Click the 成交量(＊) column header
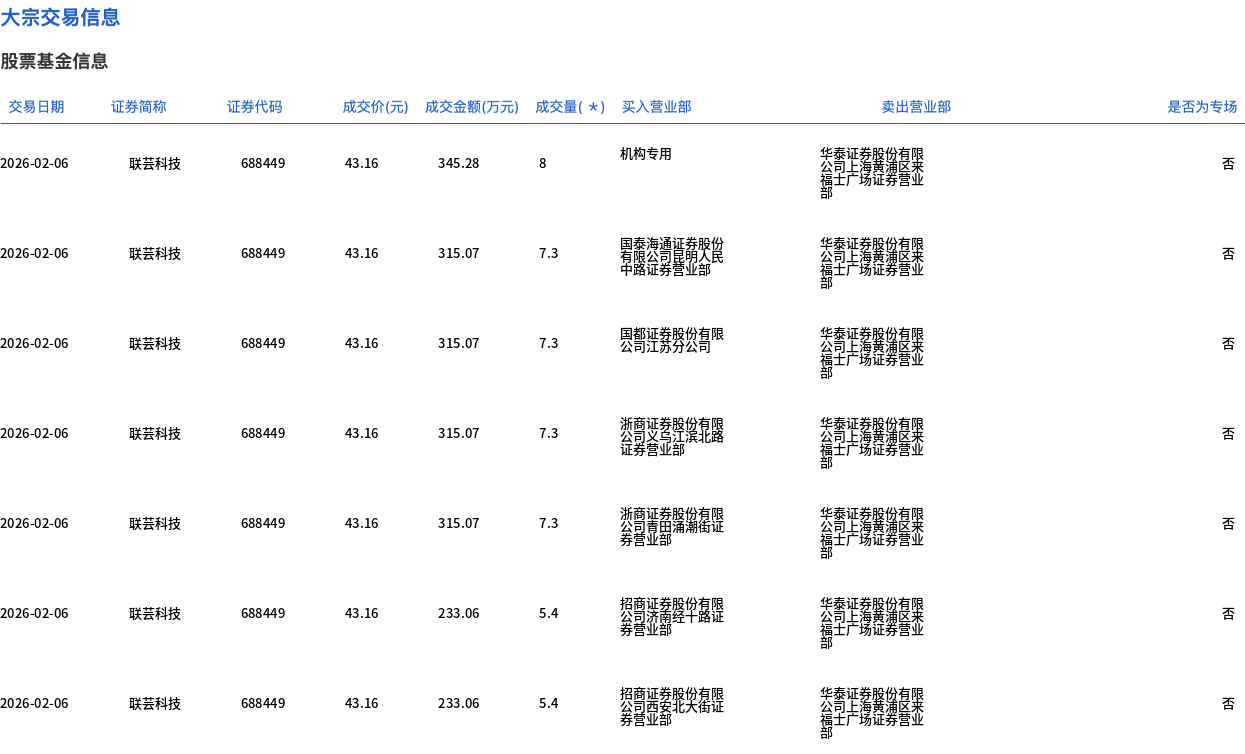 570,107
